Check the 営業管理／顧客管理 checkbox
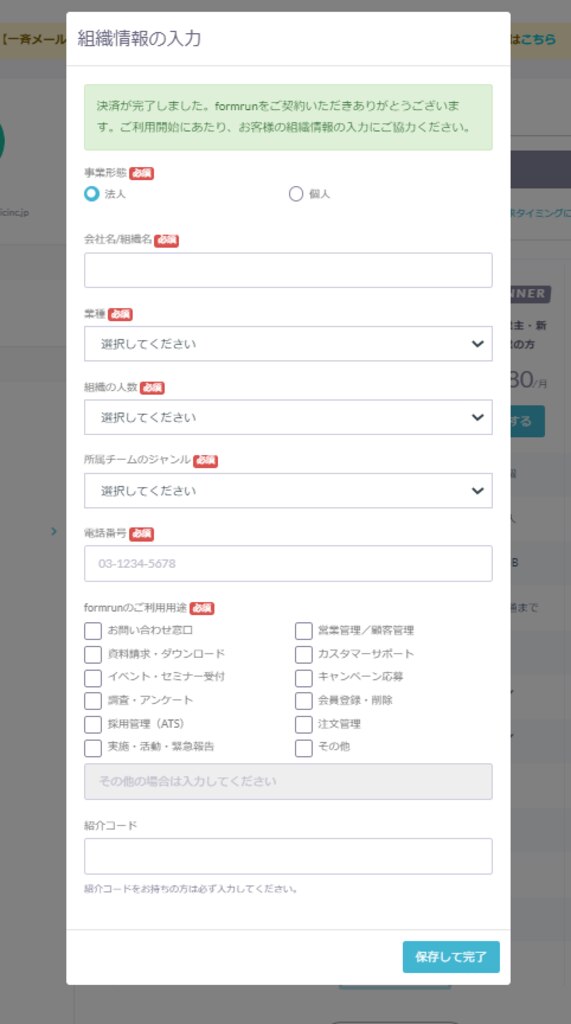The image size is (571, 1024). (303, 631)
